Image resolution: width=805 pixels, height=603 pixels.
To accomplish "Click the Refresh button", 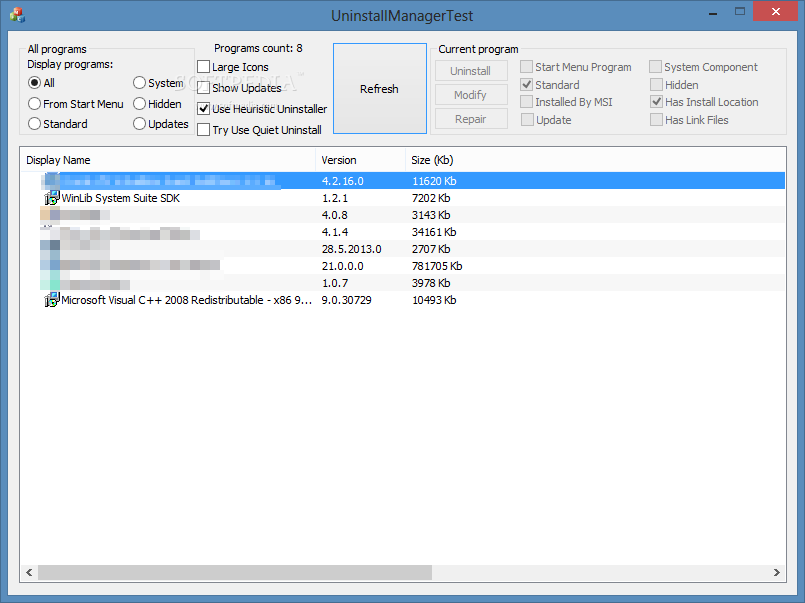I will click(x=379, y=89).
